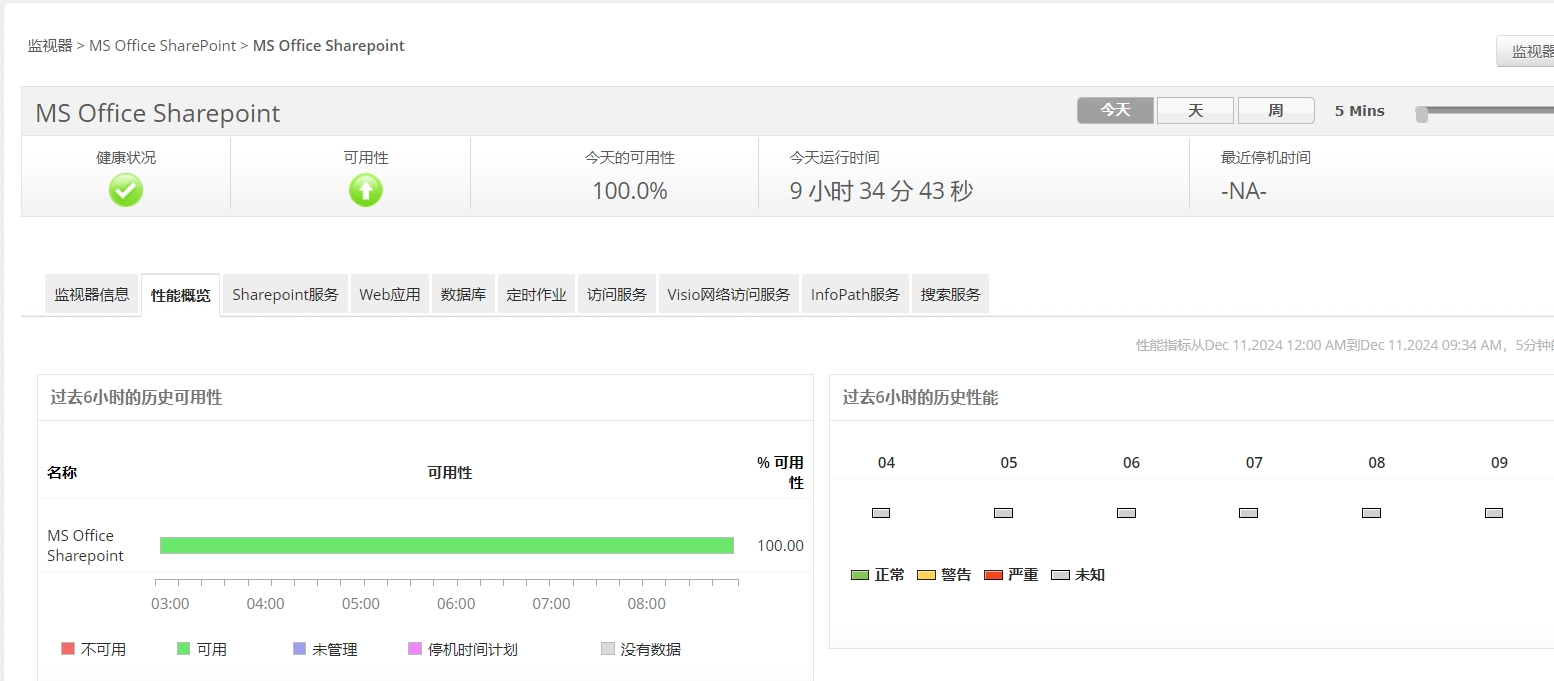Click the purple 未管理 legend swatch
Viewport: 1554px width, 681px height.
(x=299, y=649)
